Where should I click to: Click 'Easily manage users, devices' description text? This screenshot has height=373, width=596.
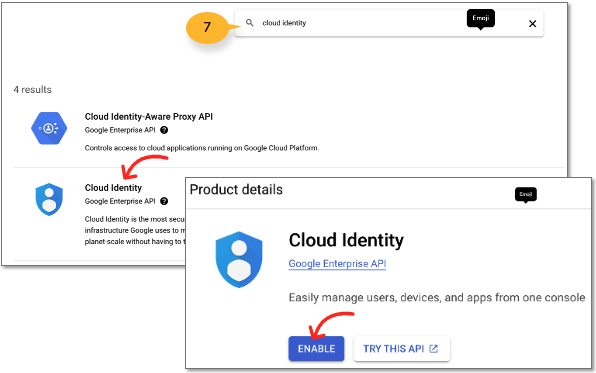coord(437,297)
